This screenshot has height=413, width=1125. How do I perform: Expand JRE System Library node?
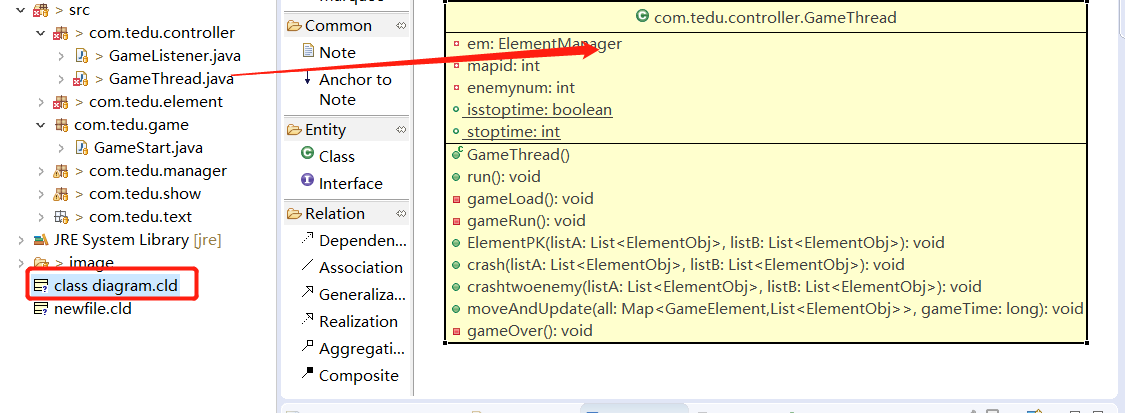tap(19, 239)
